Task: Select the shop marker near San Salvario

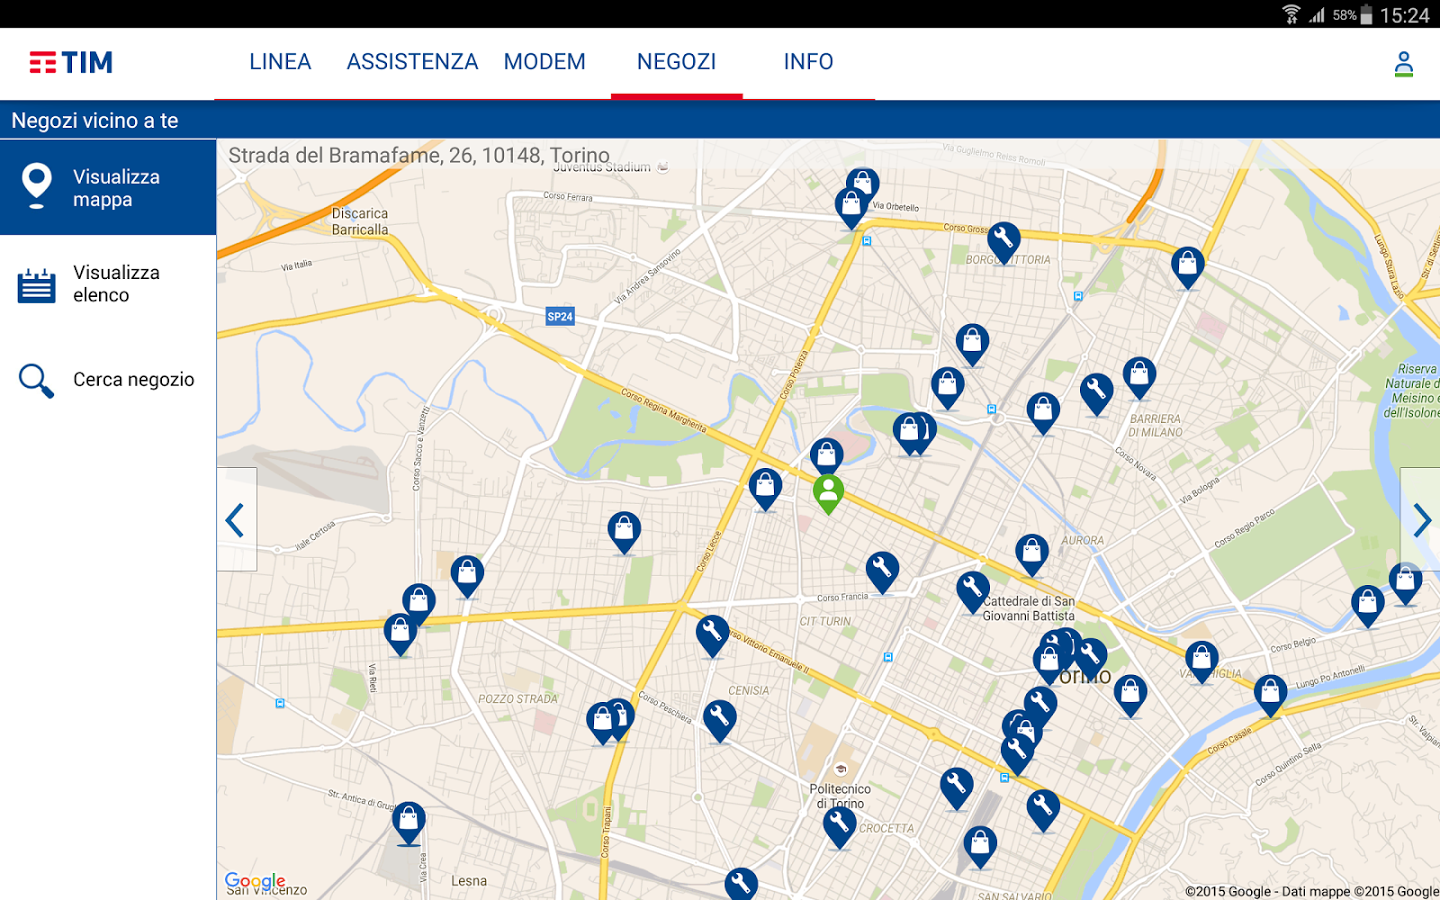Action: (x=980, y=846)
